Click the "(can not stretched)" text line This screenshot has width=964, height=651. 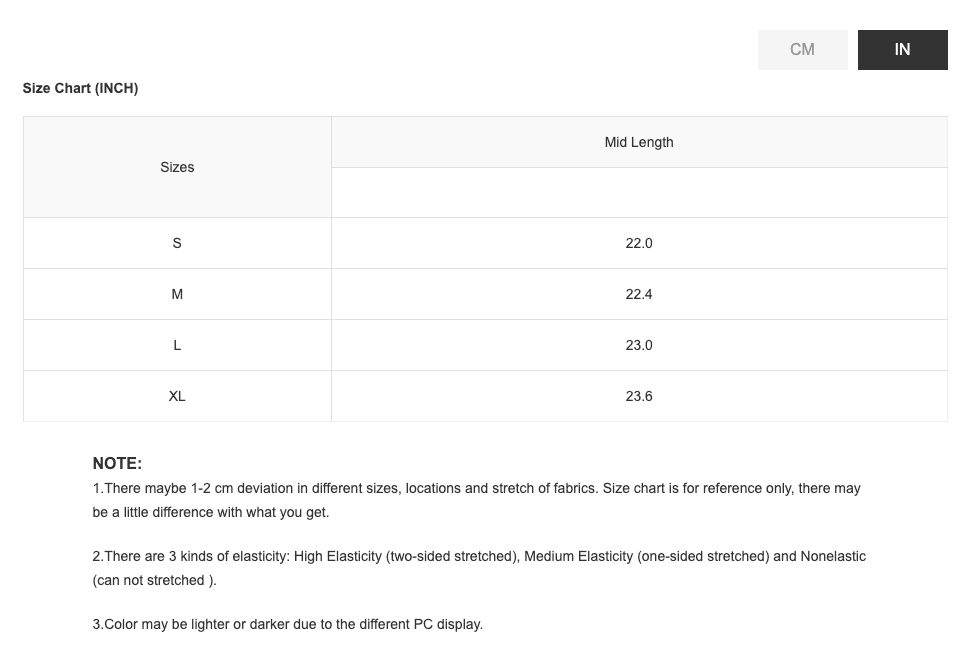click(154, 580)
